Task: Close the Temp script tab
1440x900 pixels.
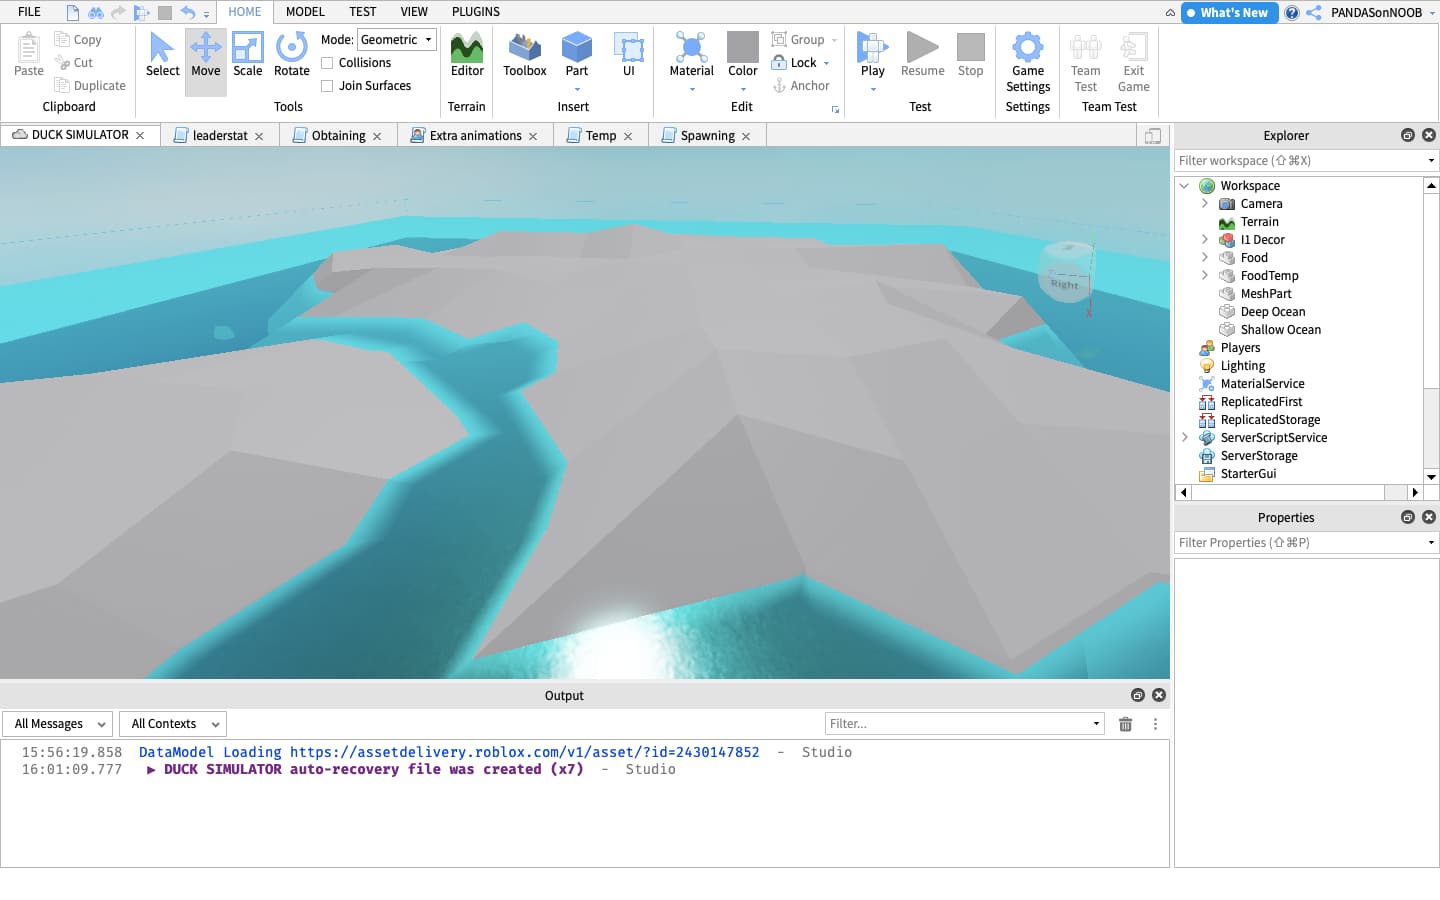Action: (x=628, y=136)
